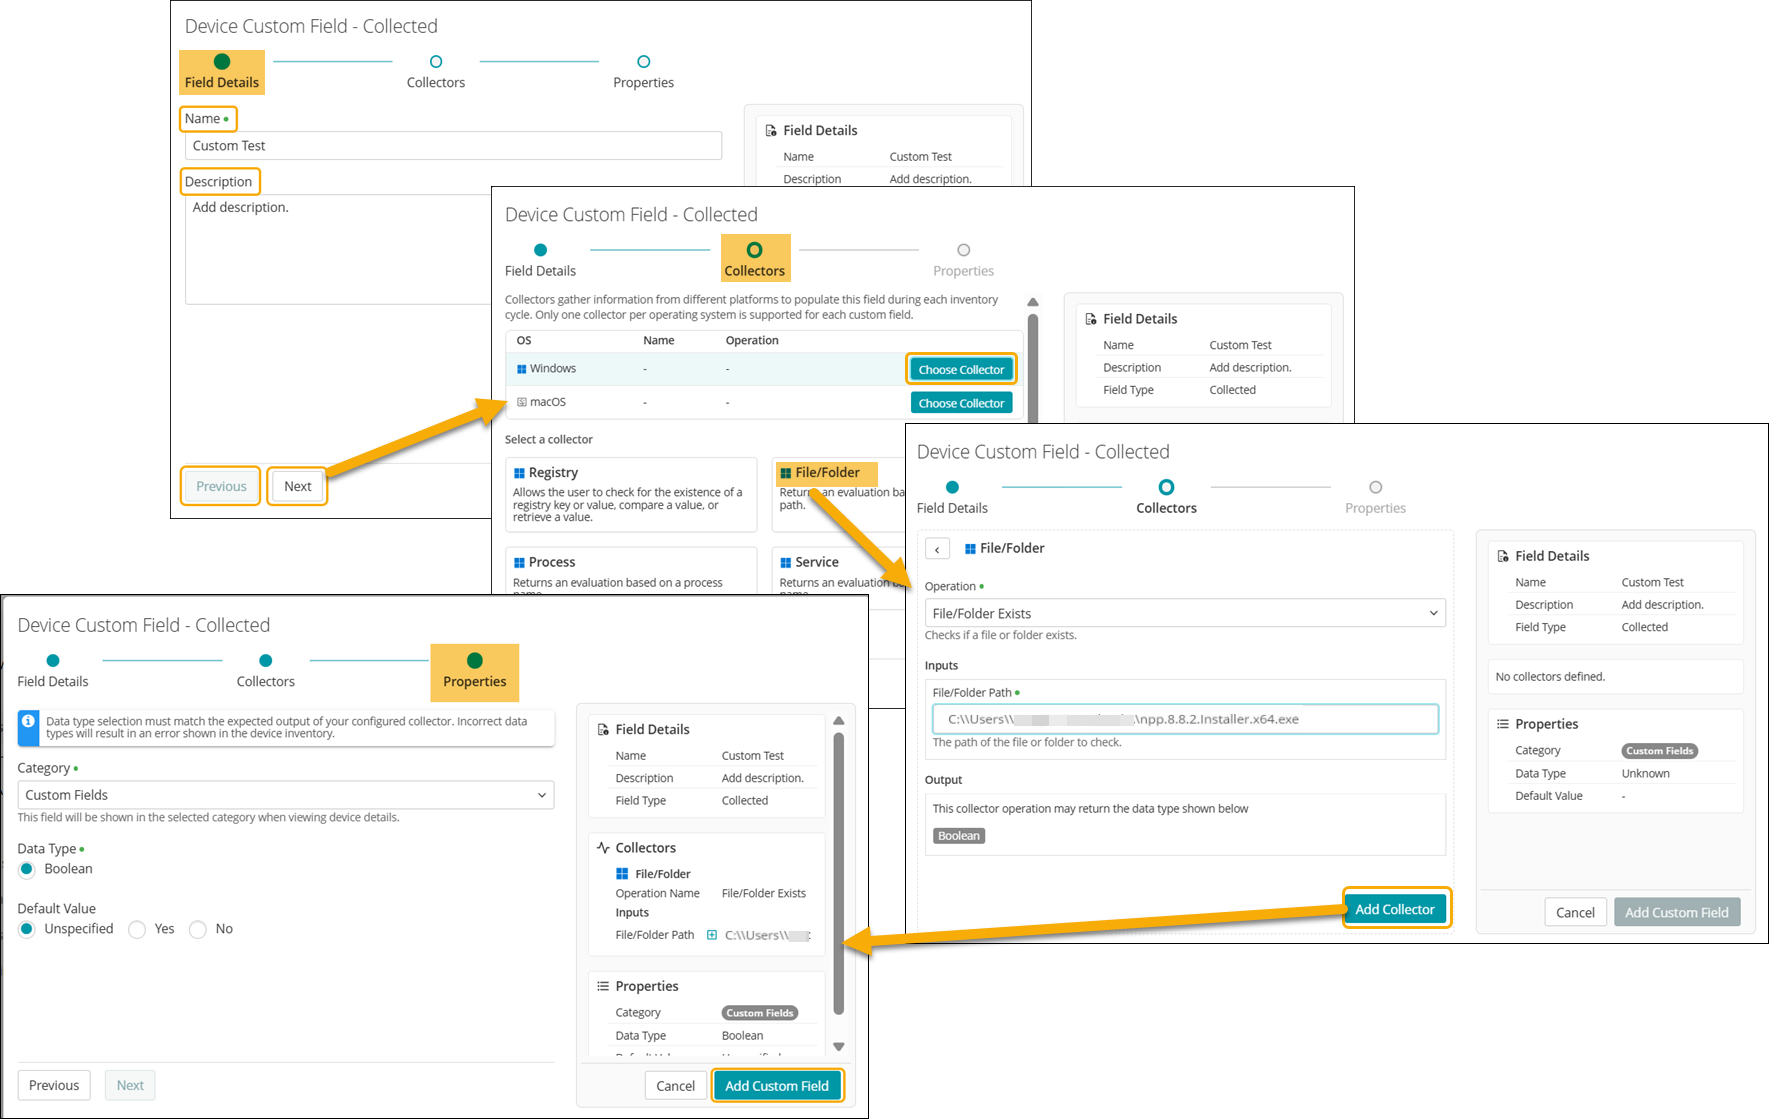Click the blue info icon in data type notice
The height and width of the screenshot is (1119, 1769).
pyautogui.click(x=29, y=721)
